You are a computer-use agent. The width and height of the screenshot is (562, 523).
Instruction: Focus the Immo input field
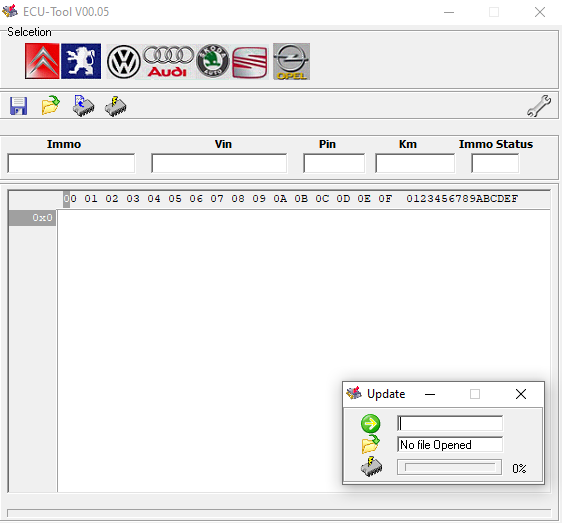tap(71, 163)
